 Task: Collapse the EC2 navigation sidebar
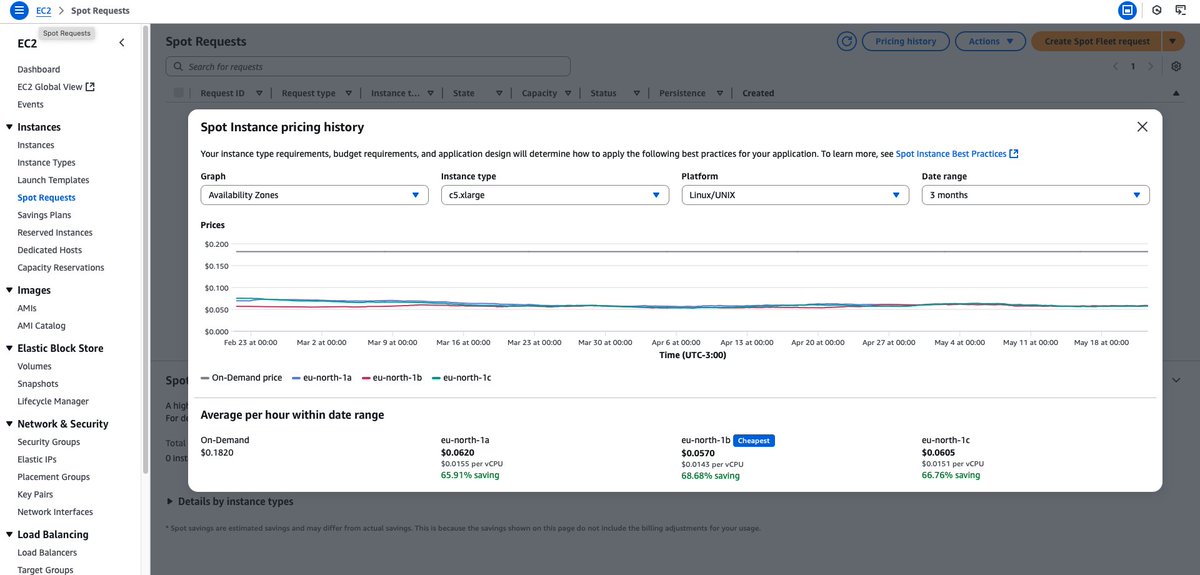pos(121,43)
